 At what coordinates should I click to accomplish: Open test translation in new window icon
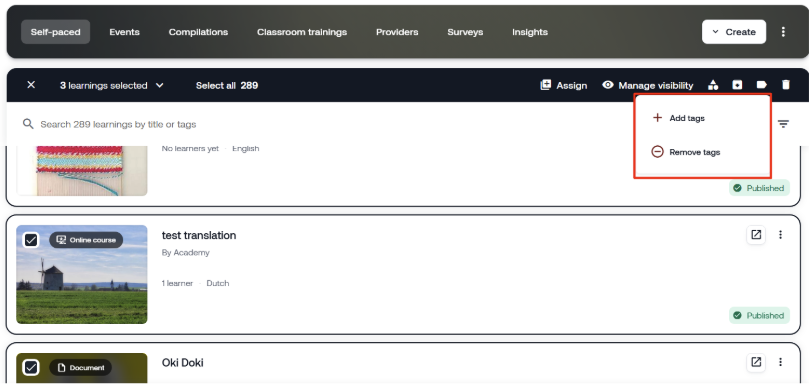(756, 235)
